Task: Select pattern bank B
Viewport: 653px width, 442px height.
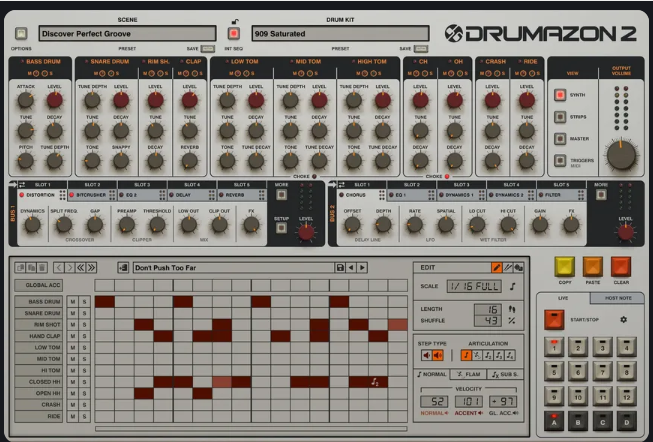Action: [578, 421]
